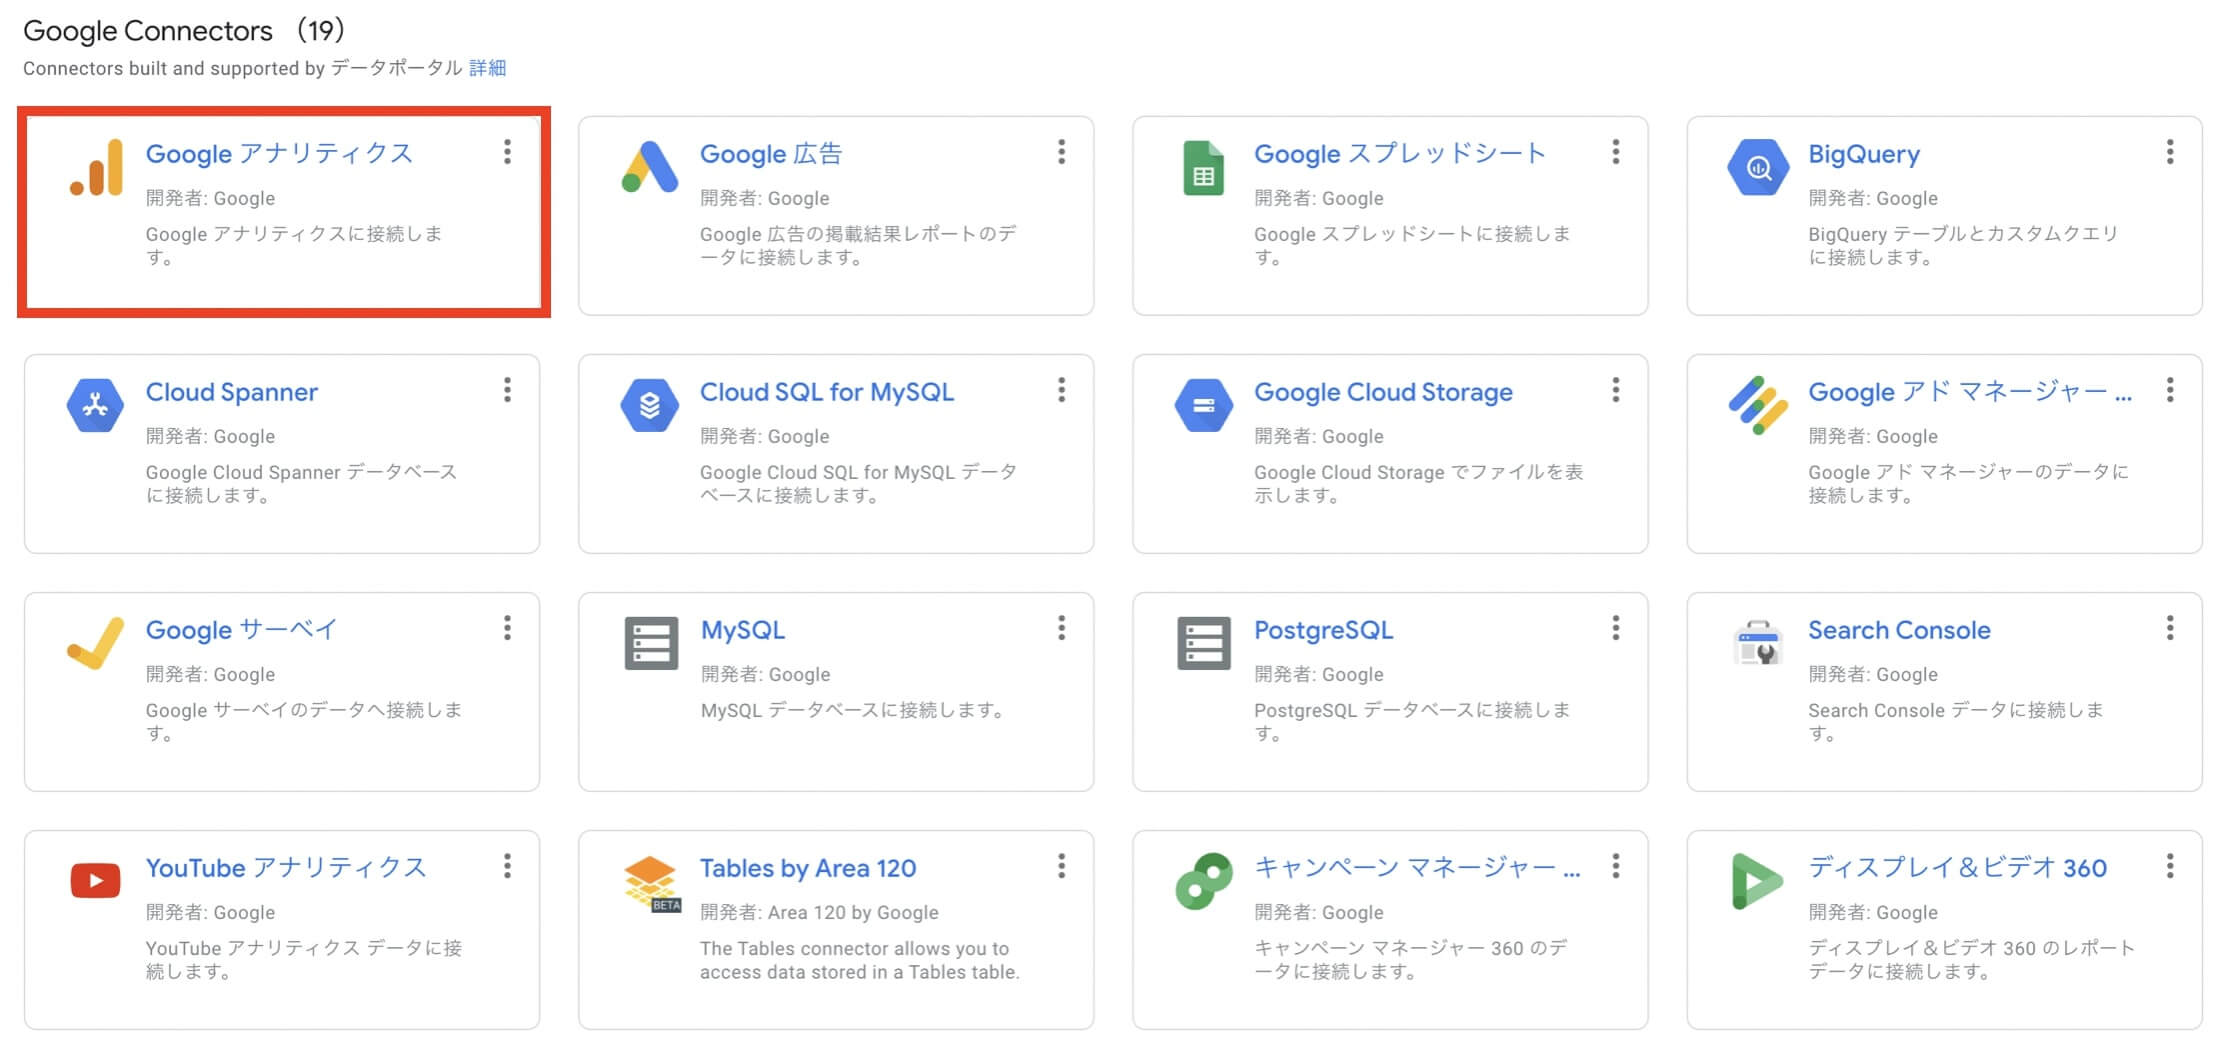Pick the Tables by Area 120 title
2228x1046 pixels.
tap(808, 869)
